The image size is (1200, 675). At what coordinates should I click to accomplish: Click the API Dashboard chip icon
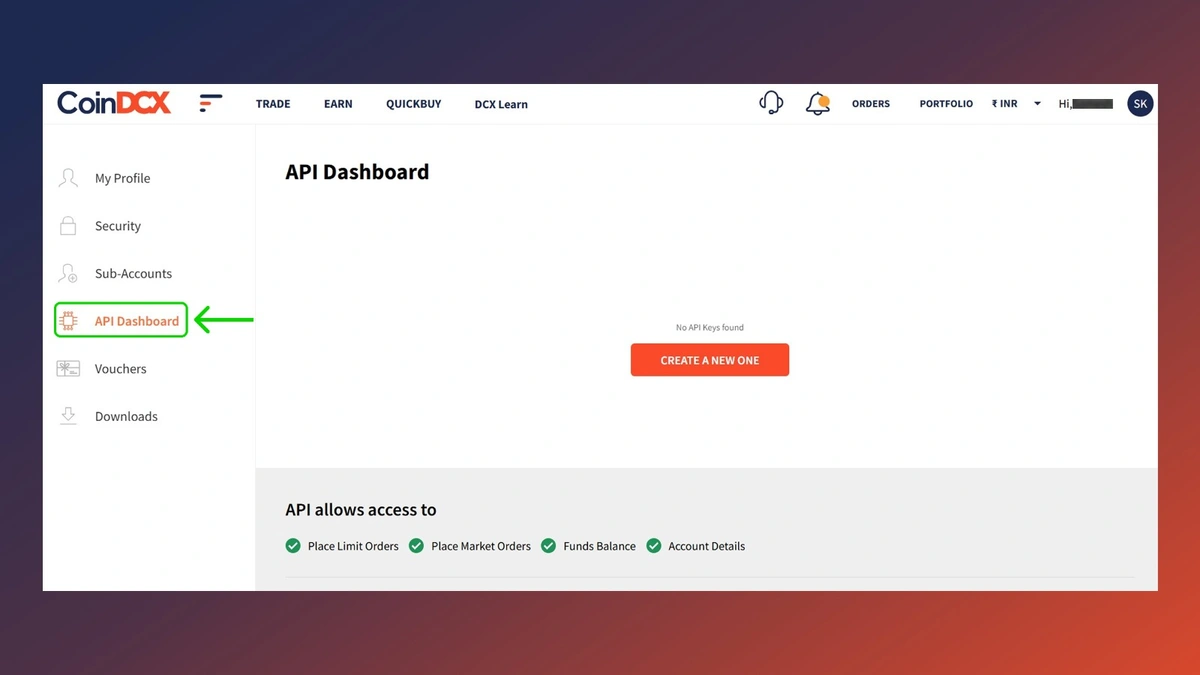coord(69,321)
